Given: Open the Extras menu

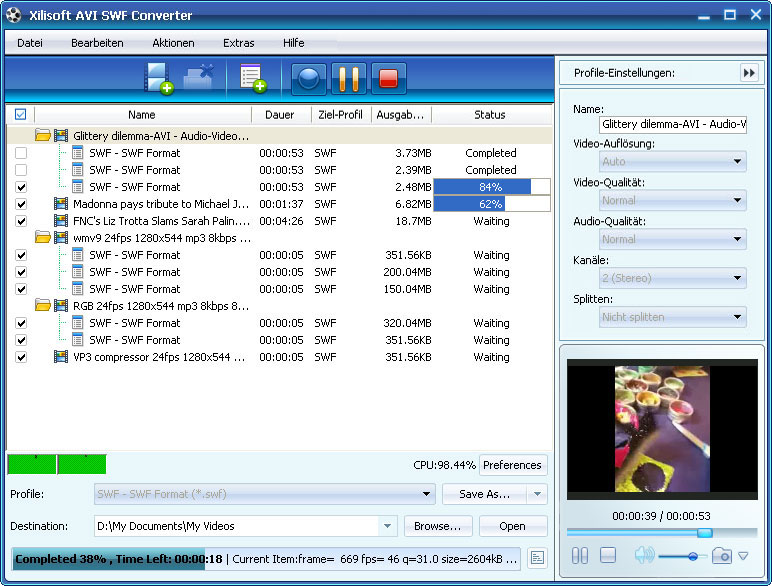Looking at the screenshot, I should (x=239, y=43).
